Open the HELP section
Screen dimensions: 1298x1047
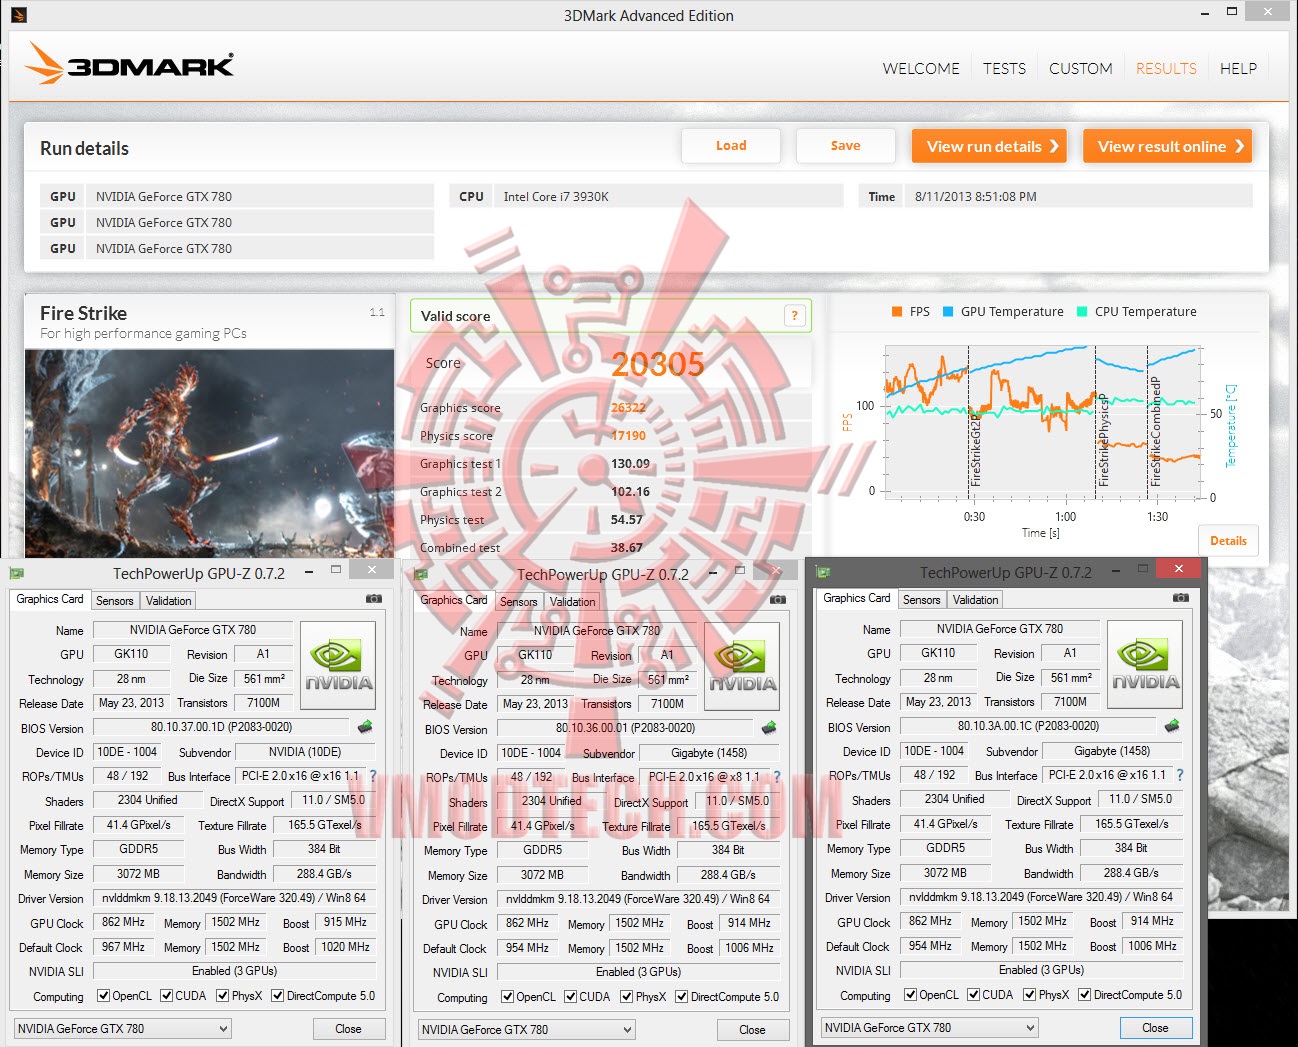[x=1238, y=68]
